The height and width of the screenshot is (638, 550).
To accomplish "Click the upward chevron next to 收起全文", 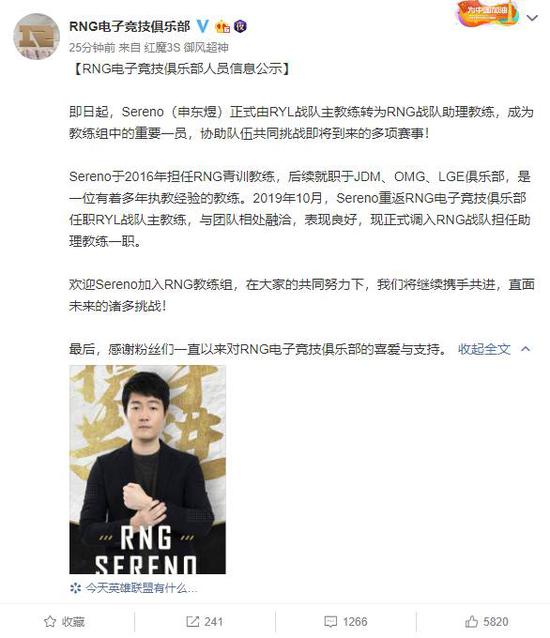I will (526, 349).
